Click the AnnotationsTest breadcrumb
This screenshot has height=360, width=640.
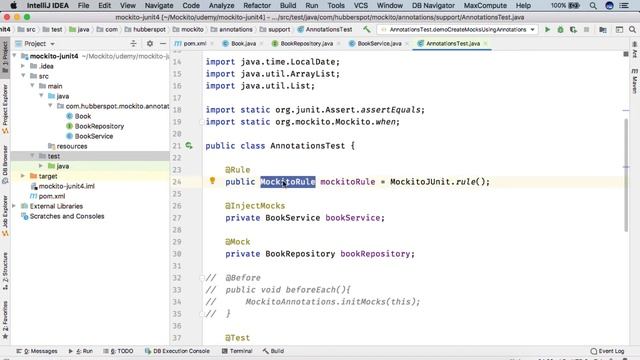[325, 29]
